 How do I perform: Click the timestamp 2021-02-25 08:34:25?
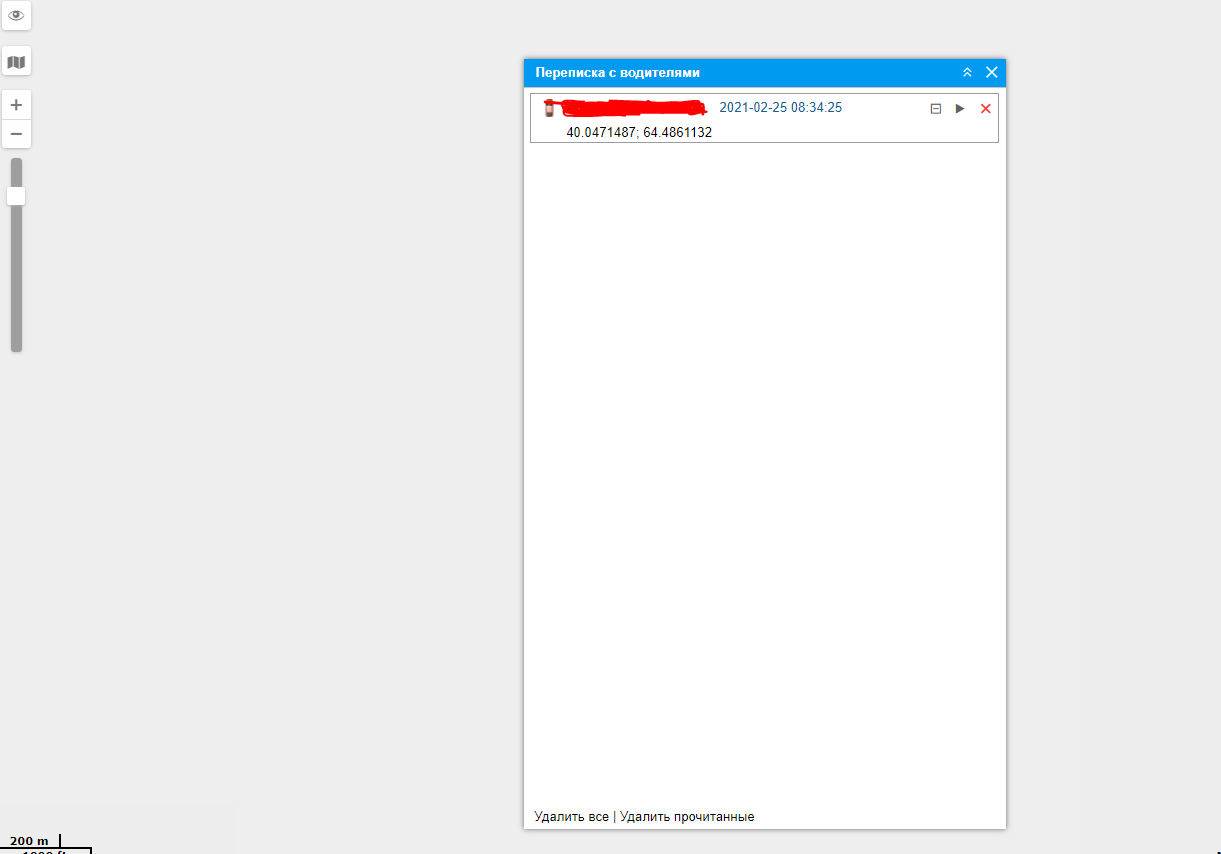(780, 108)
